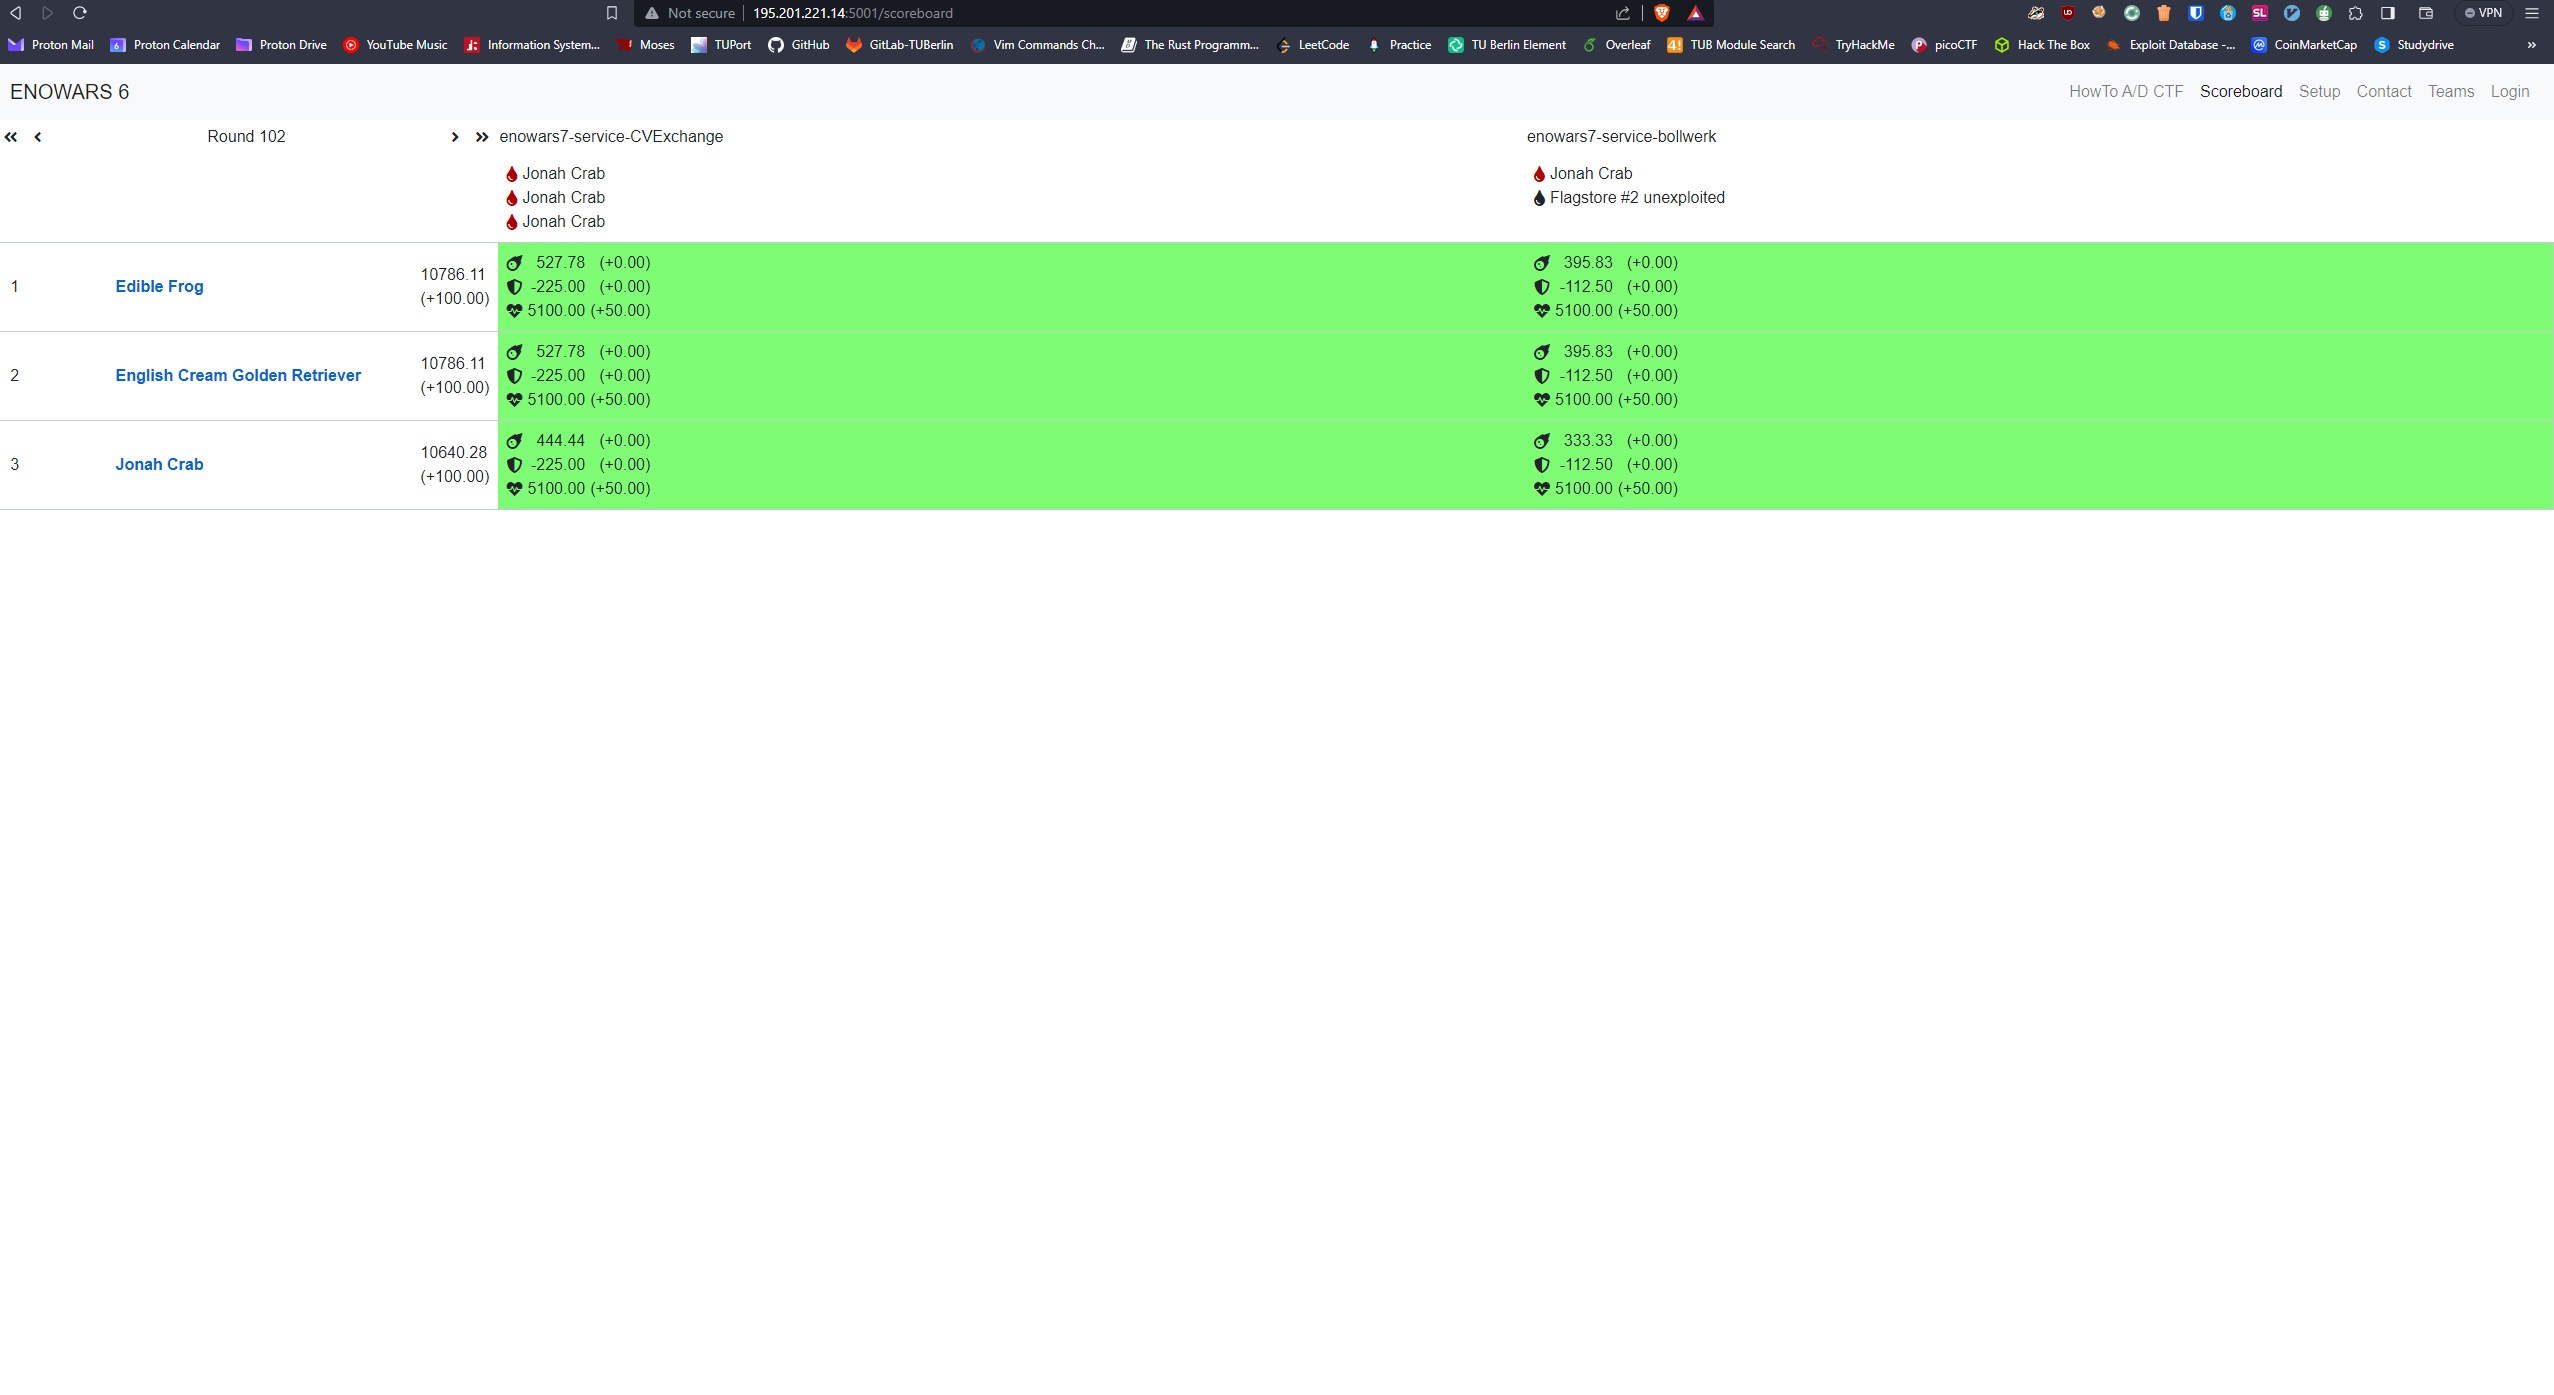Click browser reload button

80,13
